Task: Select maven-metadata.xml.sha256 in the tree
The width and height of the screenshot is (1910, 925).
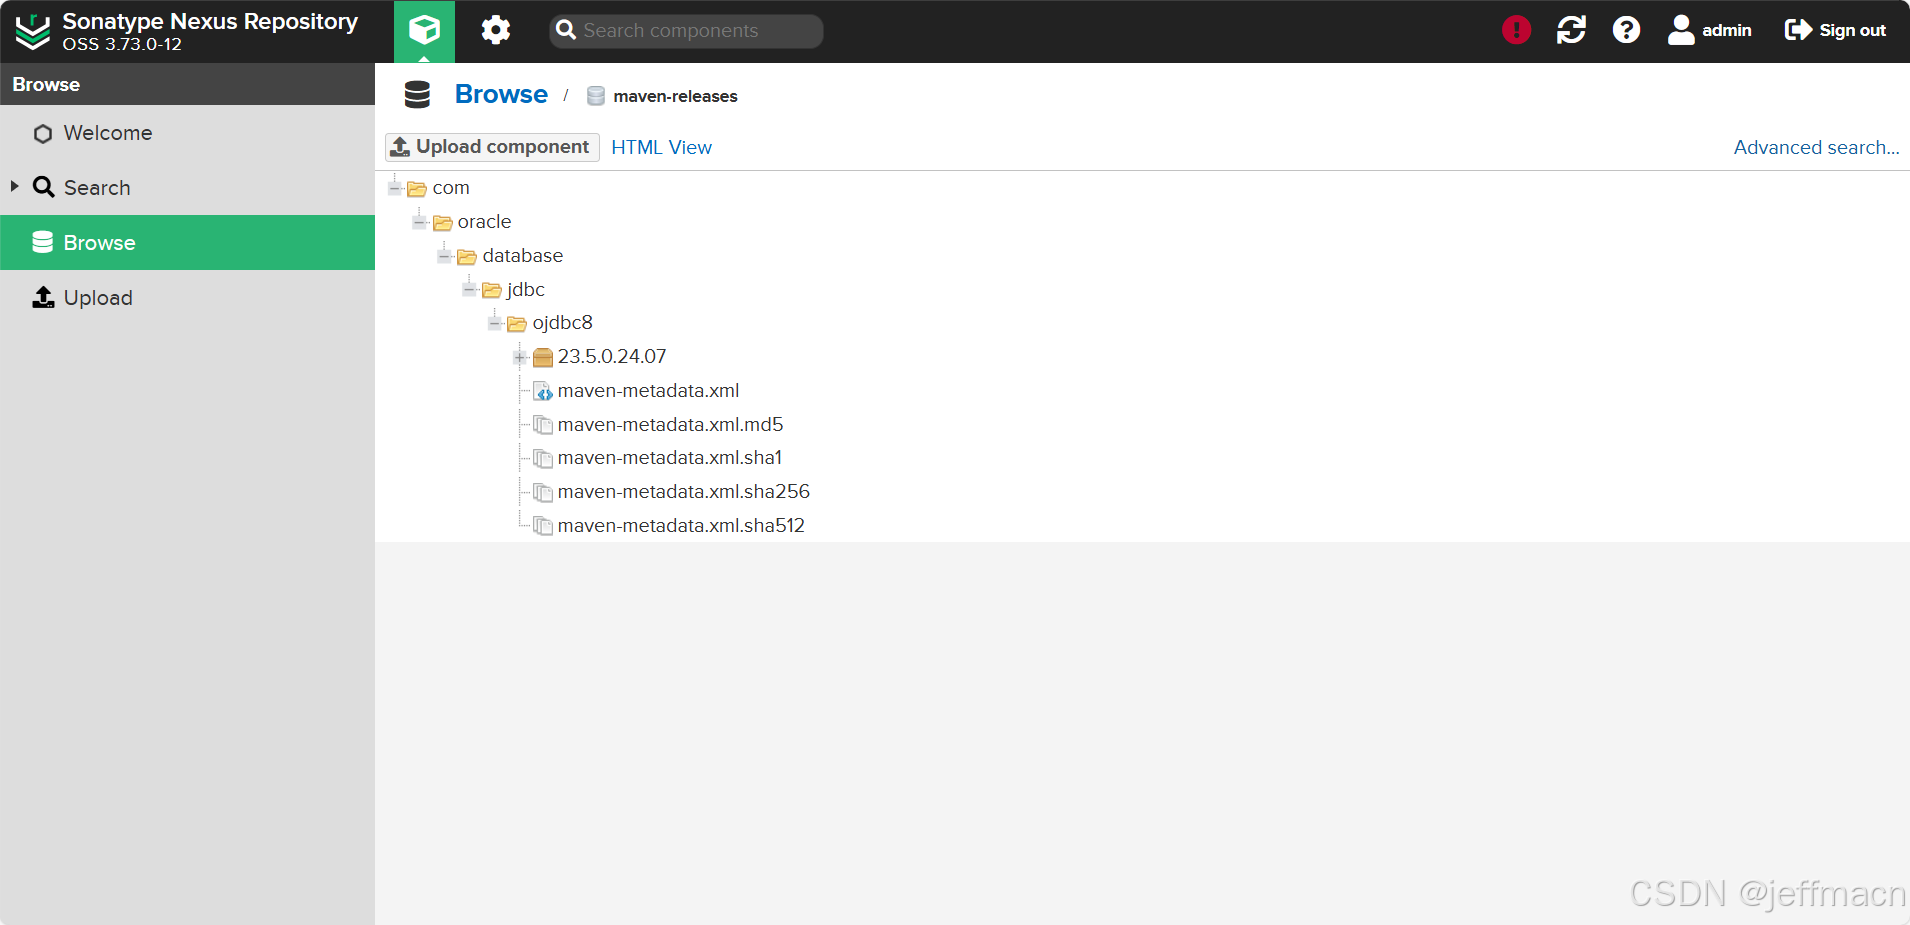Action: click(684, 492)
